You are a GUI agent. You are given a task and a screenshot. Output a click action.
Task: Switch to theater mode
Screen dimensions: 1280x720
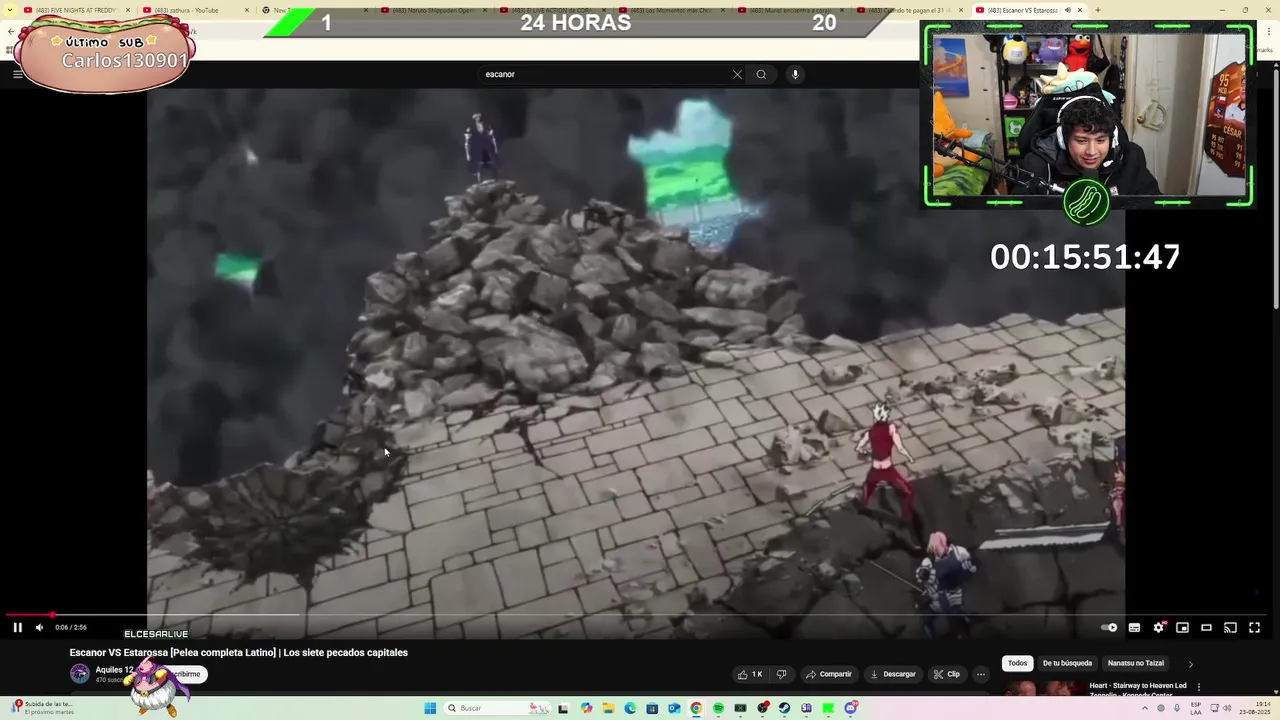tap(1206, 627)
